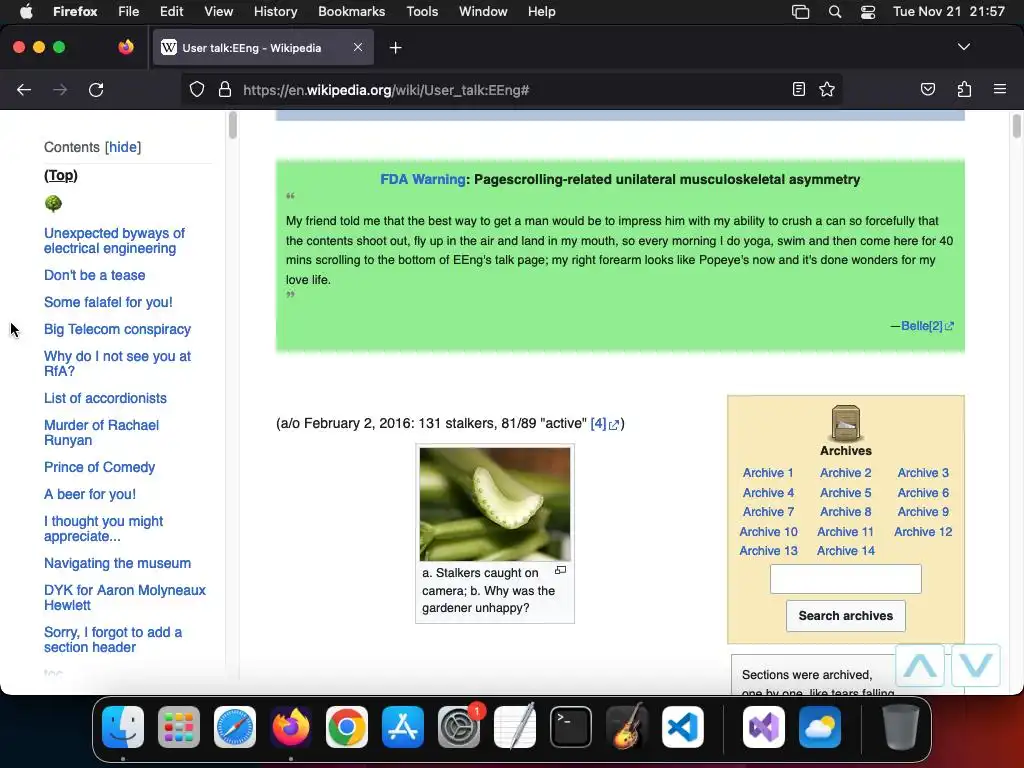The height and width of the screenshot is (768, 1024).
Task: Close the User talk:EEng tab
Action: (358, 47)
